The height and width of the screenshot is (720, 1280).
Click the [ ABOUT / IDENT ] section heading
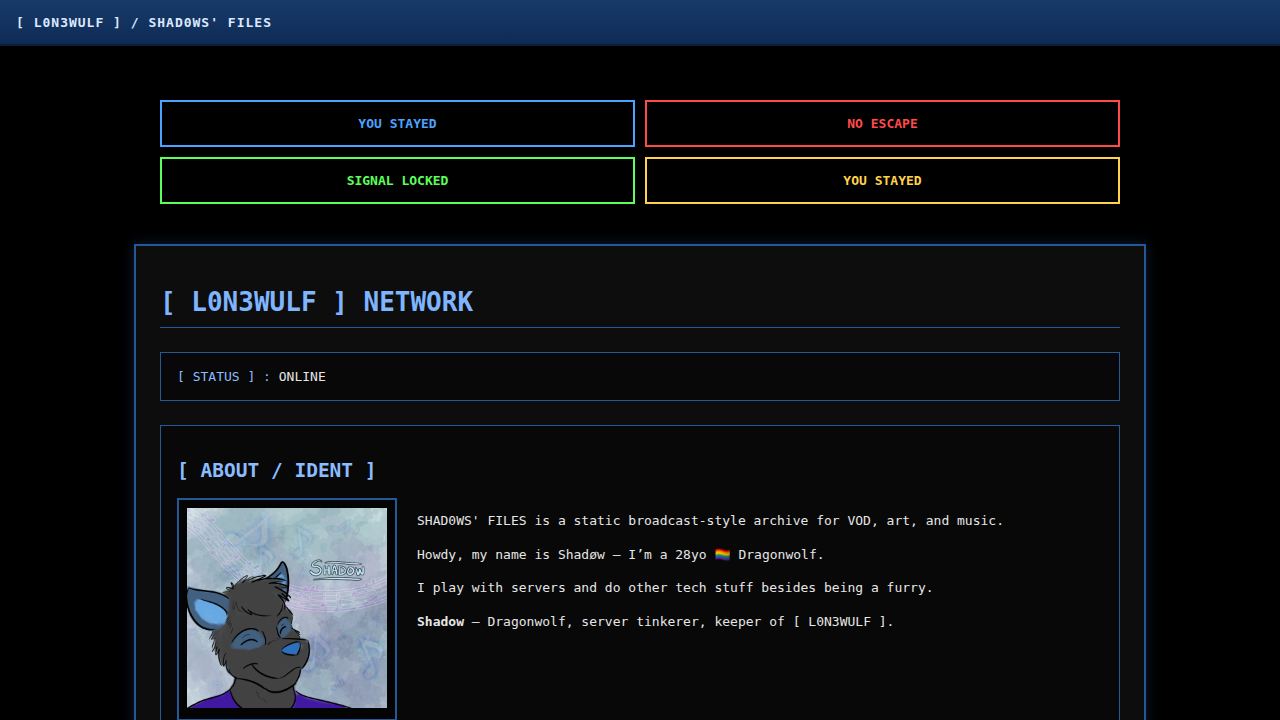pos(276,470)
